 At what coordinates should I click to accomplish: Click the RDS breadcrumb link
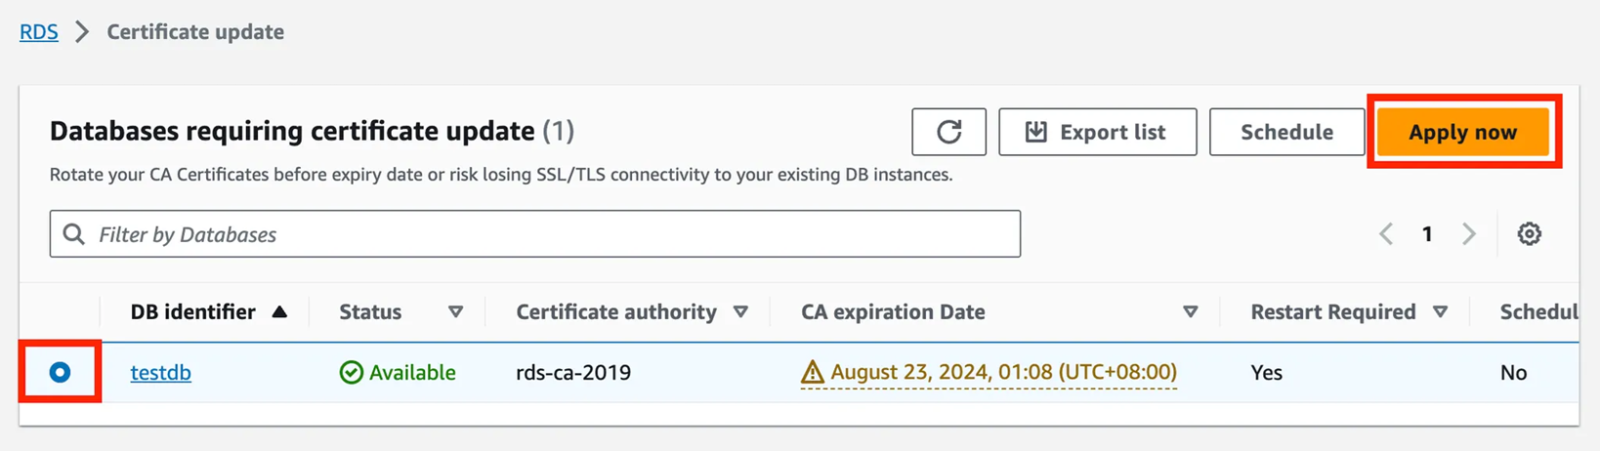(39, 32)
